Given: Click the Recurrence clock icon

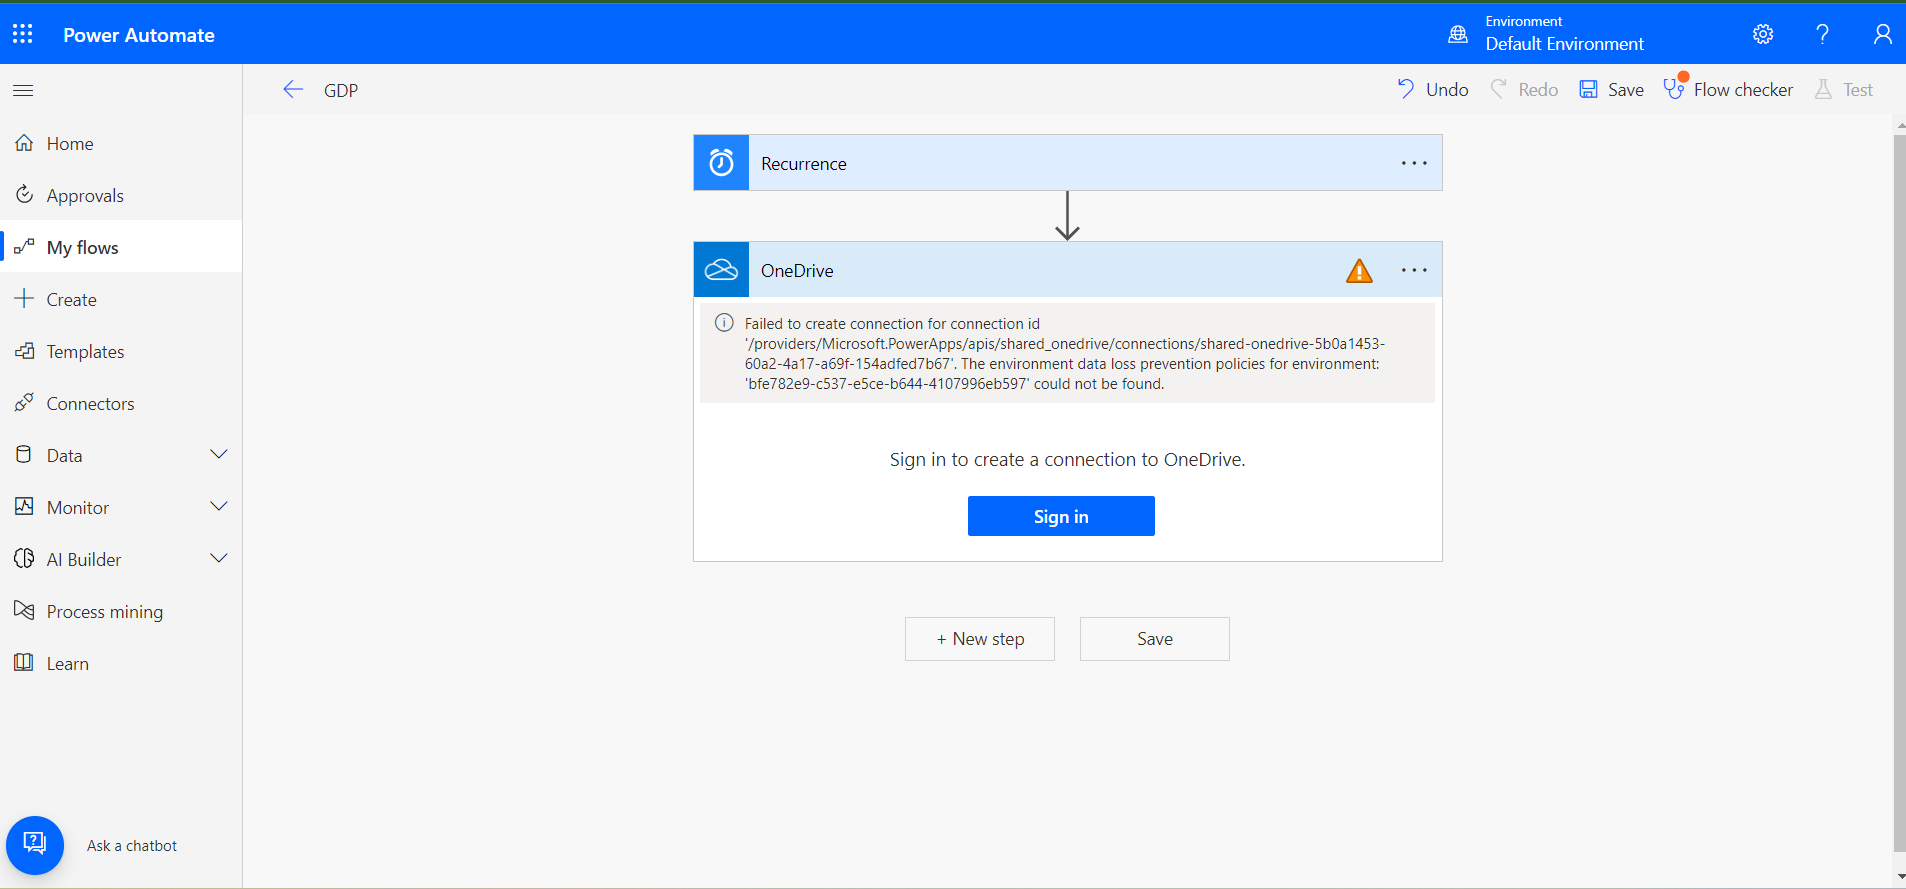Looking at the screenshot, I should coord(721,163).
